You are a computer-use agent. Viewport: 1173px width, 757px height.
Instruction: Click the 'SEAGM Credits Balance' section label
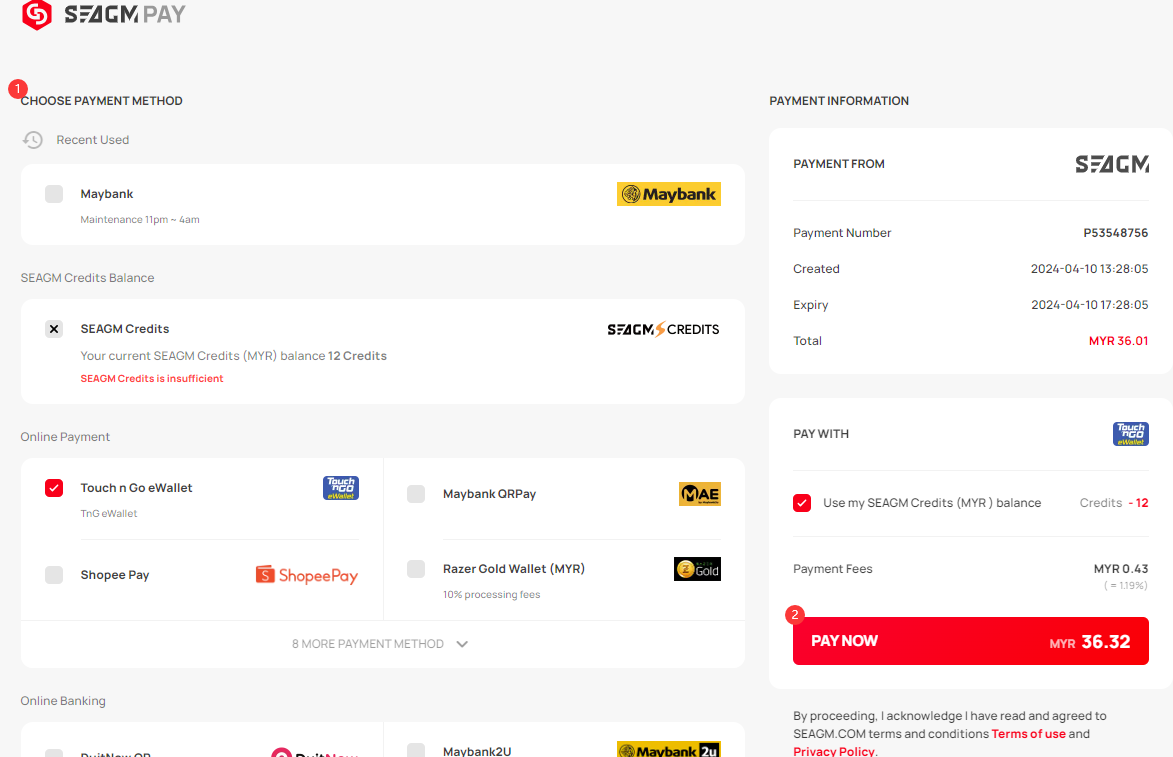coord(88,278)
